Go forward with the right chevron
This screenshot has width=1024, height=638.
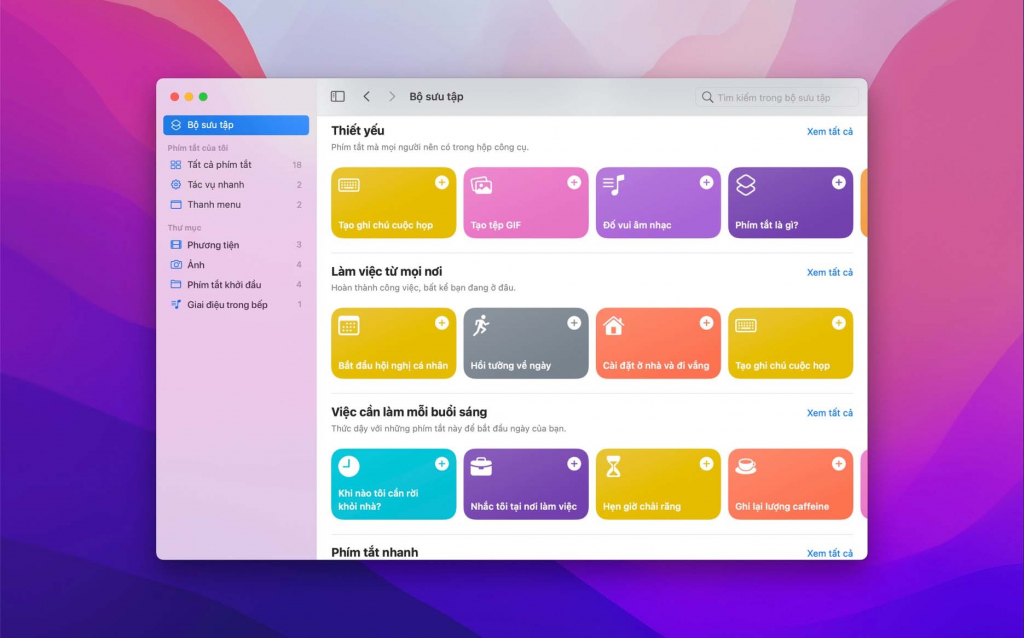[x=392, y=97]
